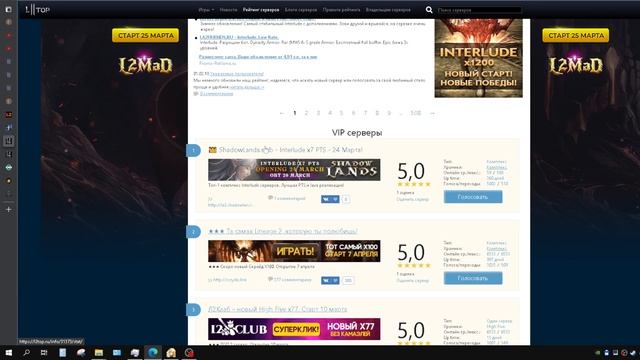Open the Mail app on the taskbar

pos(117,353)
